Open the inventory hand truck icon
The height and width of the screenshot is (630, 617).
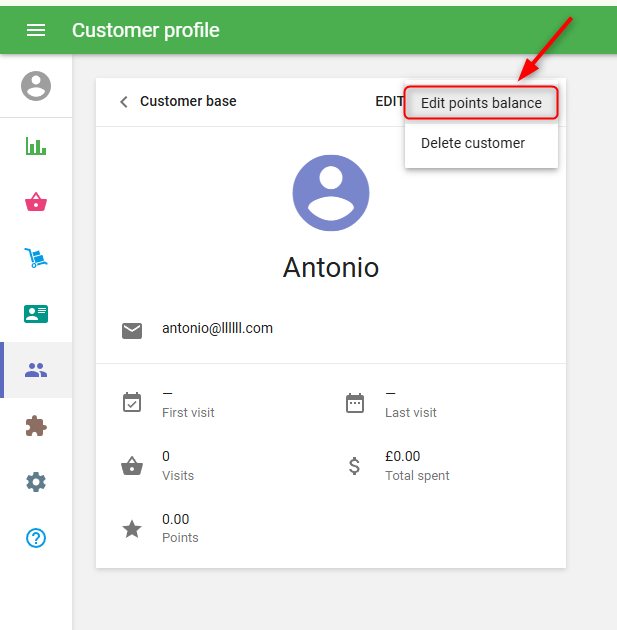36,258
